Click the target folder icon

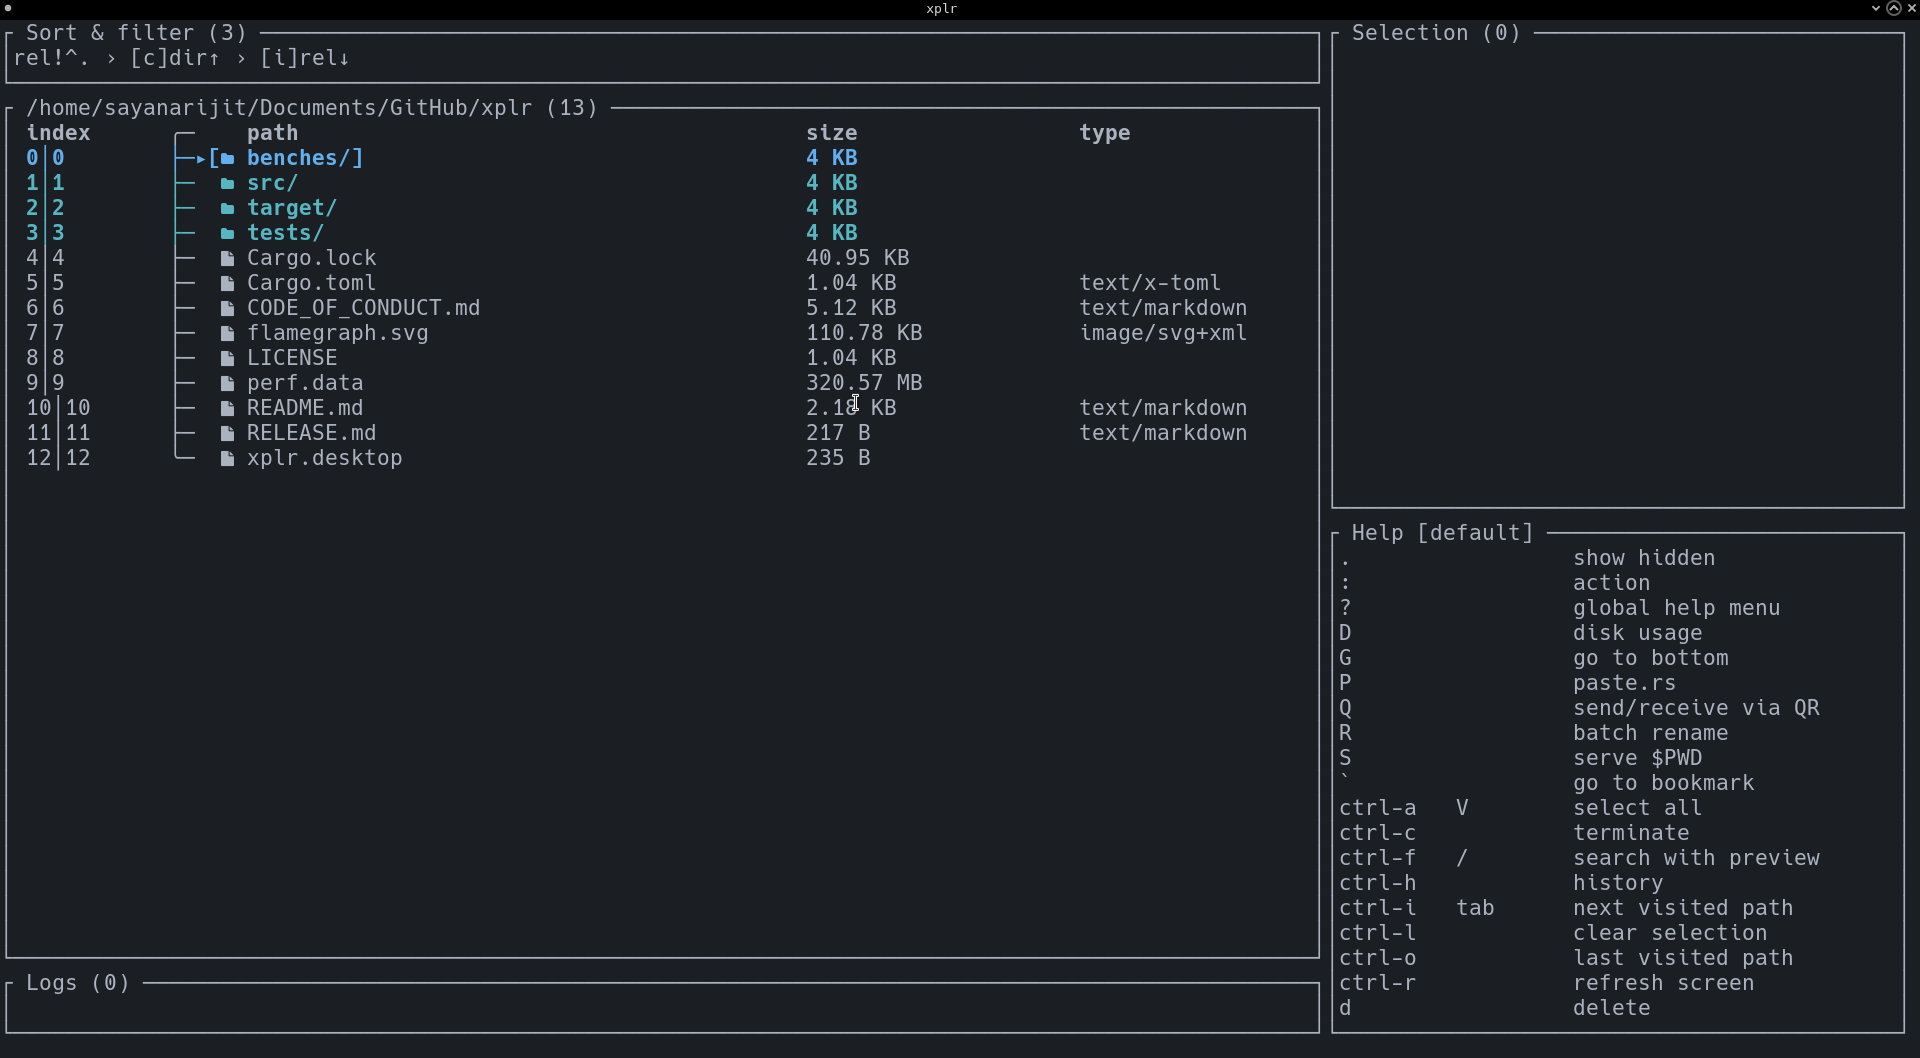click(226, 208)
